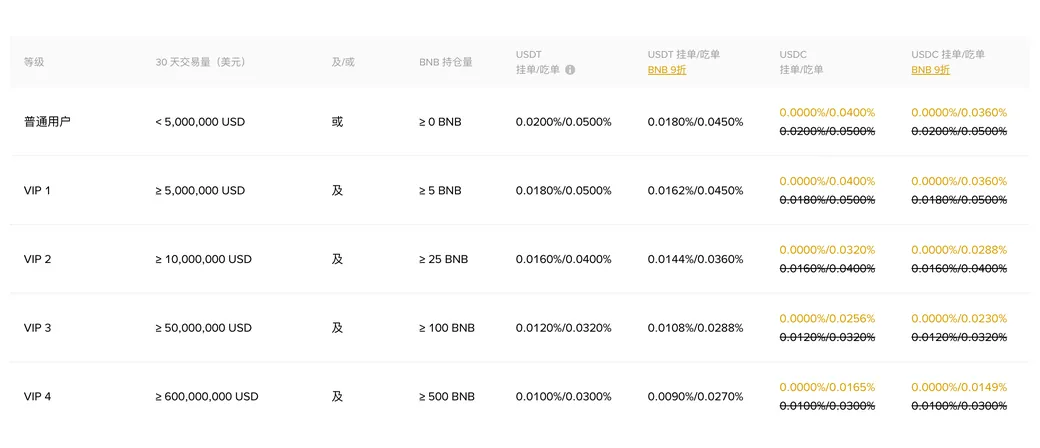Image resolution: width=1040 pixels, height=448 pixels.
Task: Select the VIP 4 level label
Action: pos(37,397)
